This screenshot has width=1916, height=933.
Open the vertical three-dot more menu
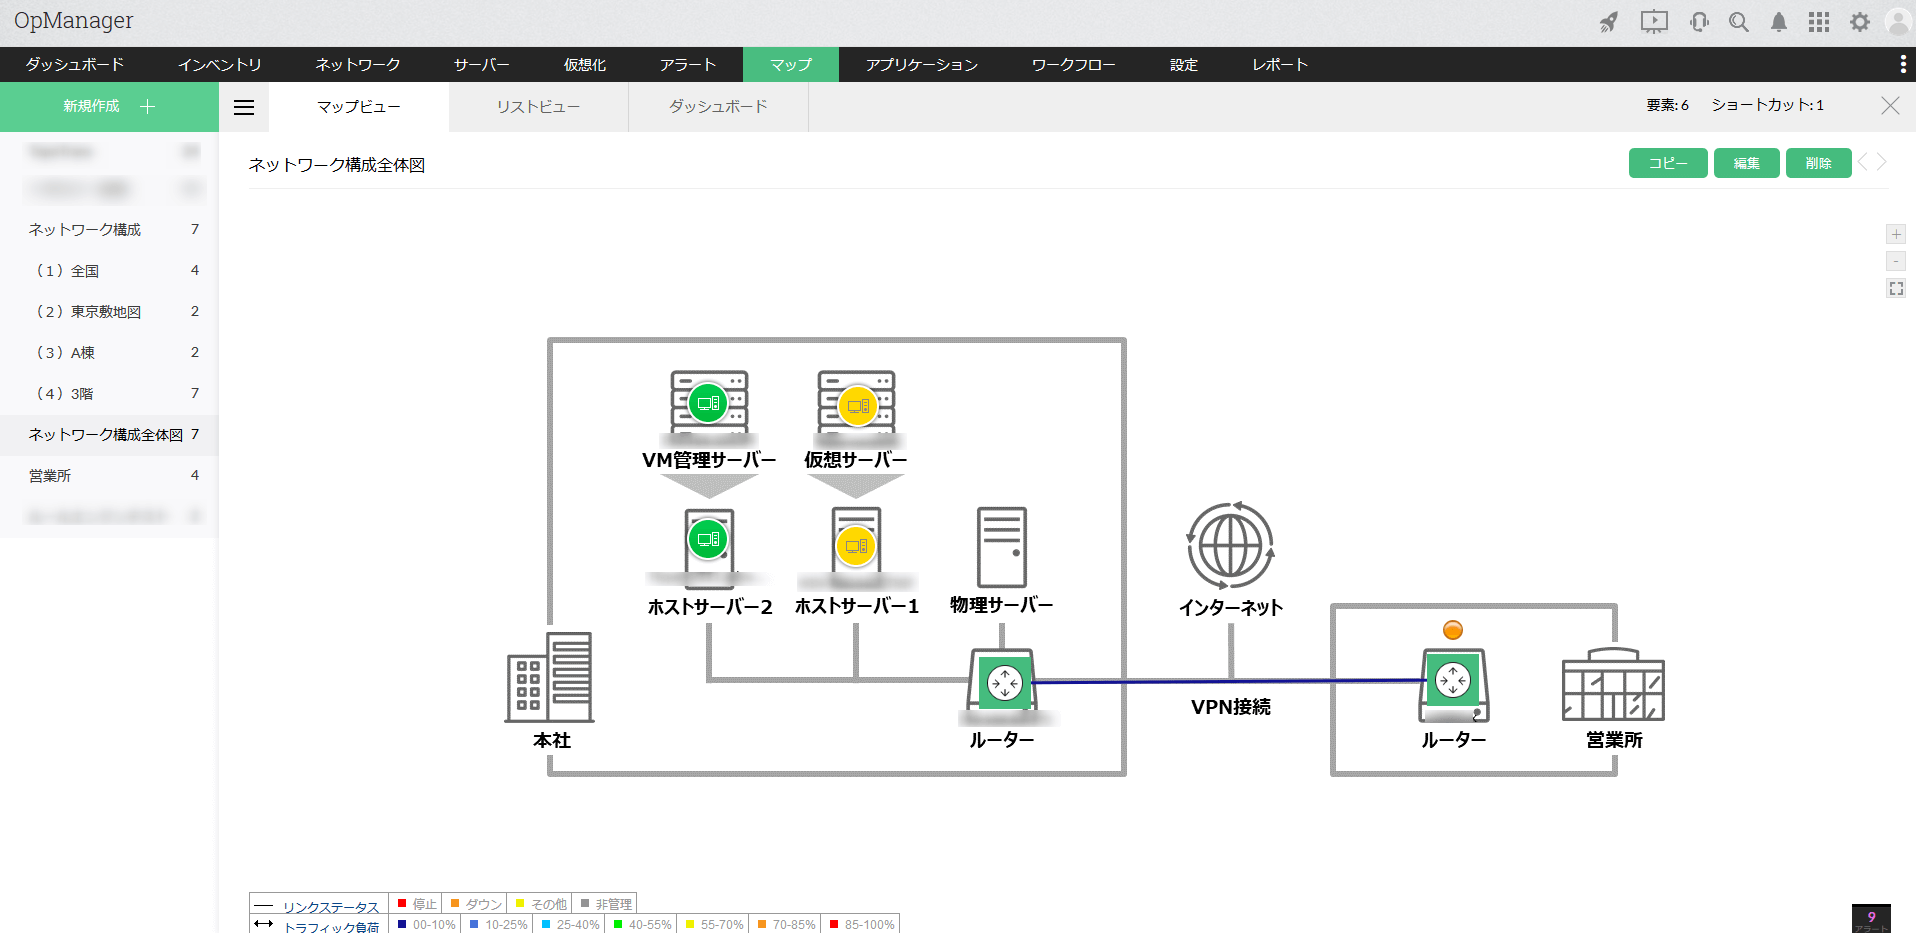coord(1902,64)
